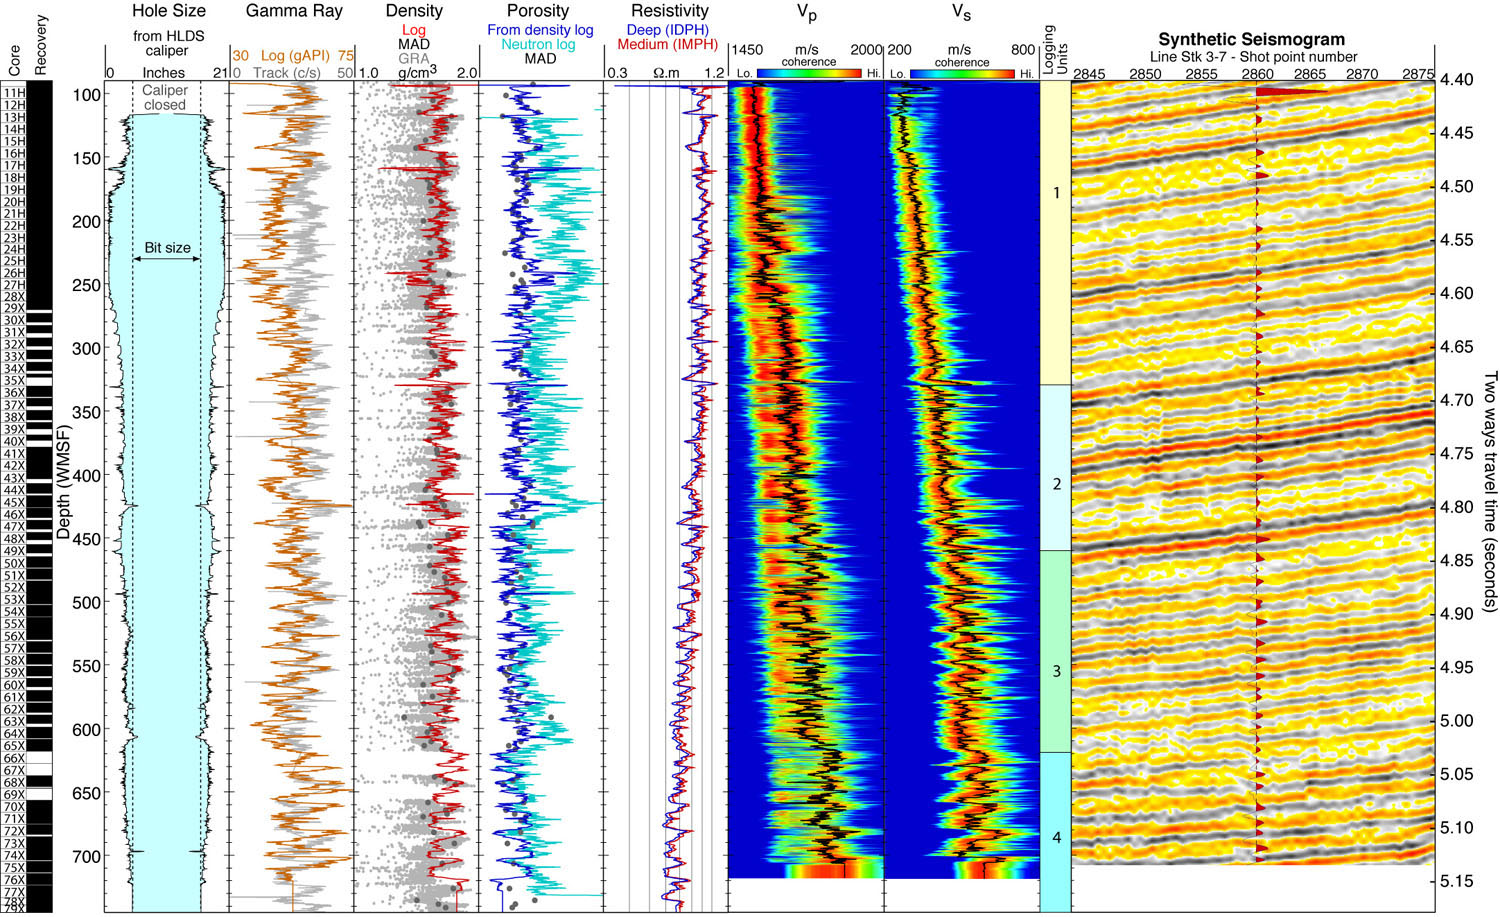Click the "Depth (WMSF)" axis label
Image resolution: width=1500 pixels, height=917 pixels.
tap(65, 482)
